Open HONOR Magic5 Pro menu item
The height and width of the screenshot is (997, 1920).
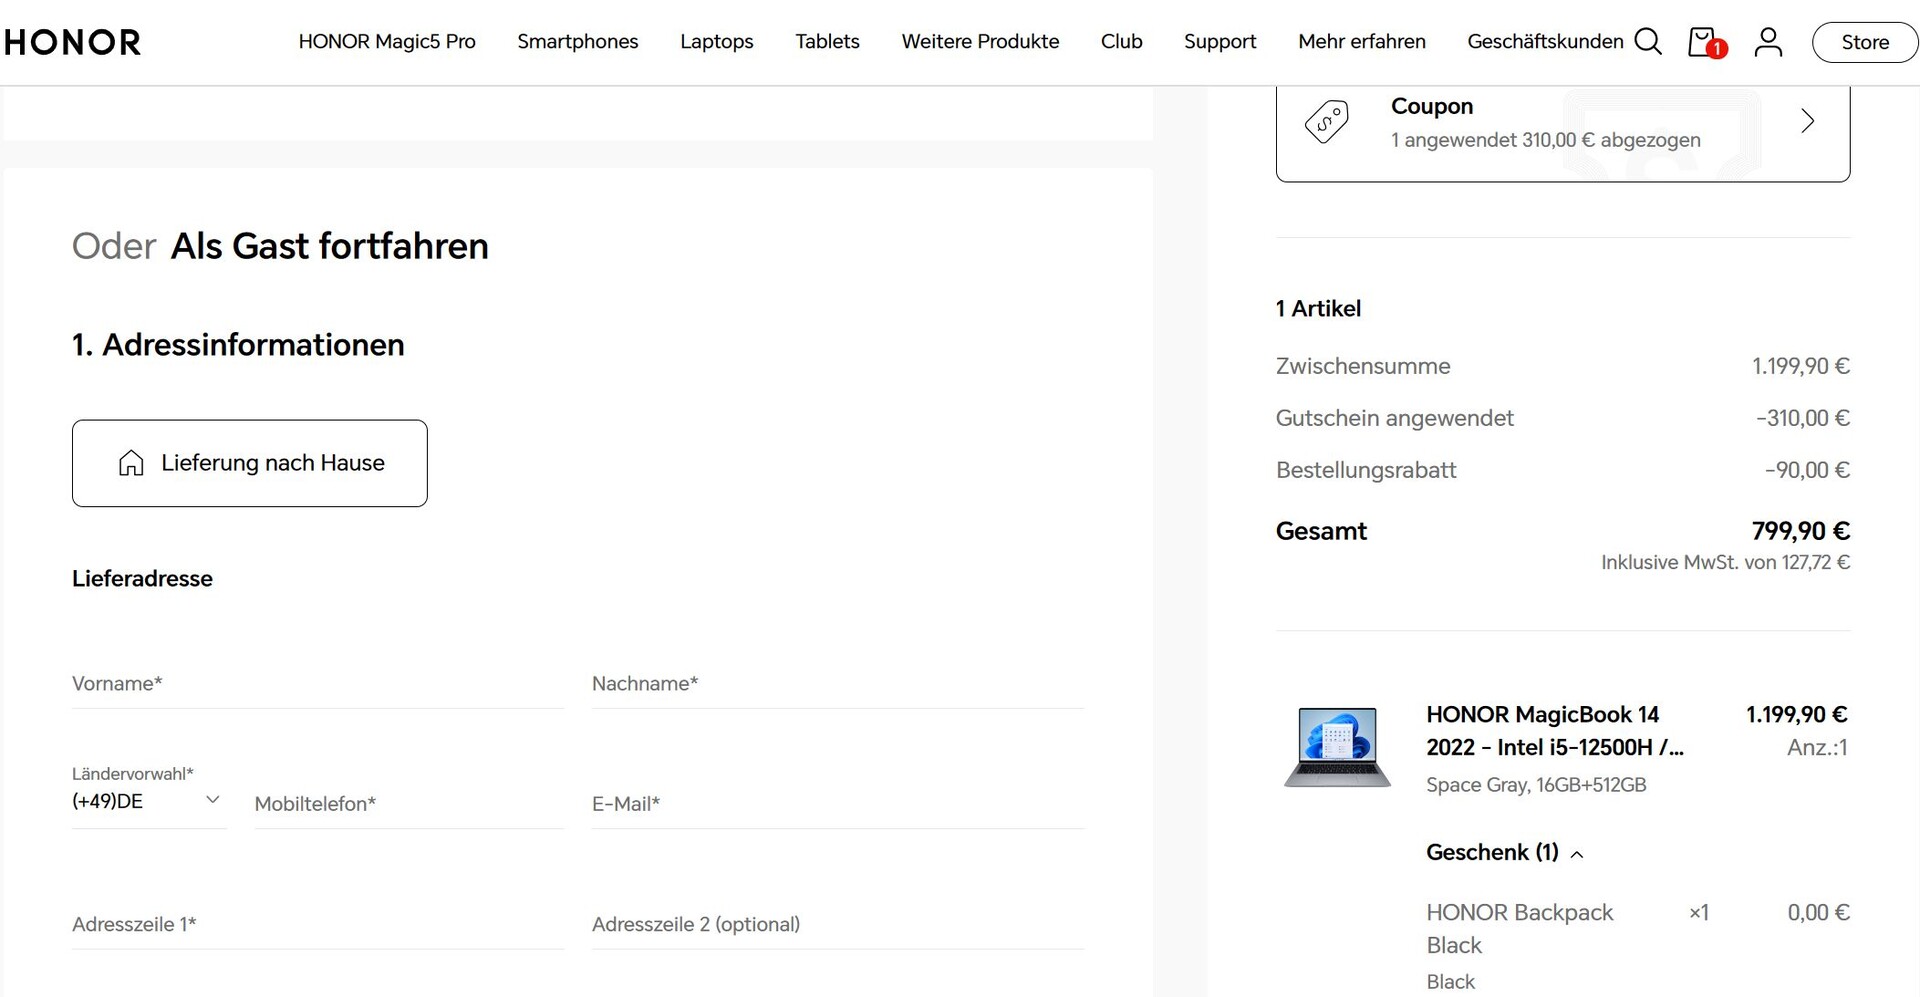click(387, 42)
